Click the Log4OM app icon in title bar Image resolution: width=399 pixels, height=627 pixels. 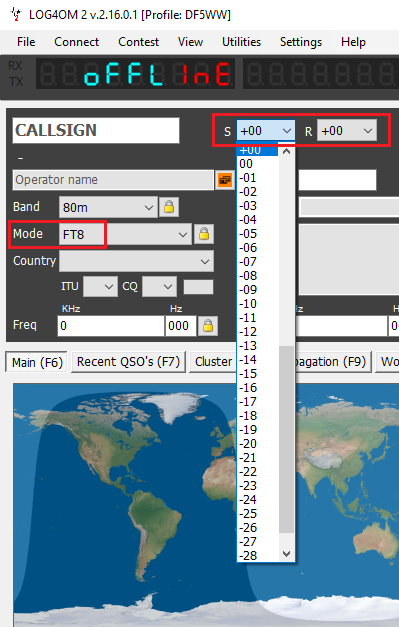tap(15, 14)
